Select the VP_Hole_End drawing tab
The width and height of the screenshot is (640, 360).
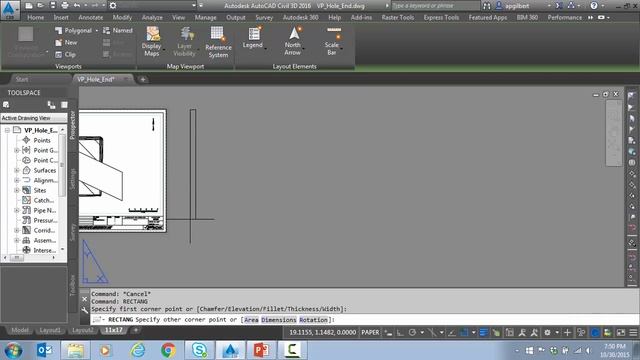(96, 79)
